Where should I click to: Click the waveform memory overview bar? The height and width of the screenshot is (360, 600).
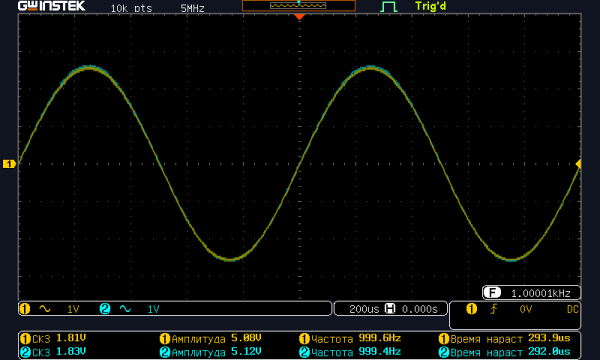[299, 6]
